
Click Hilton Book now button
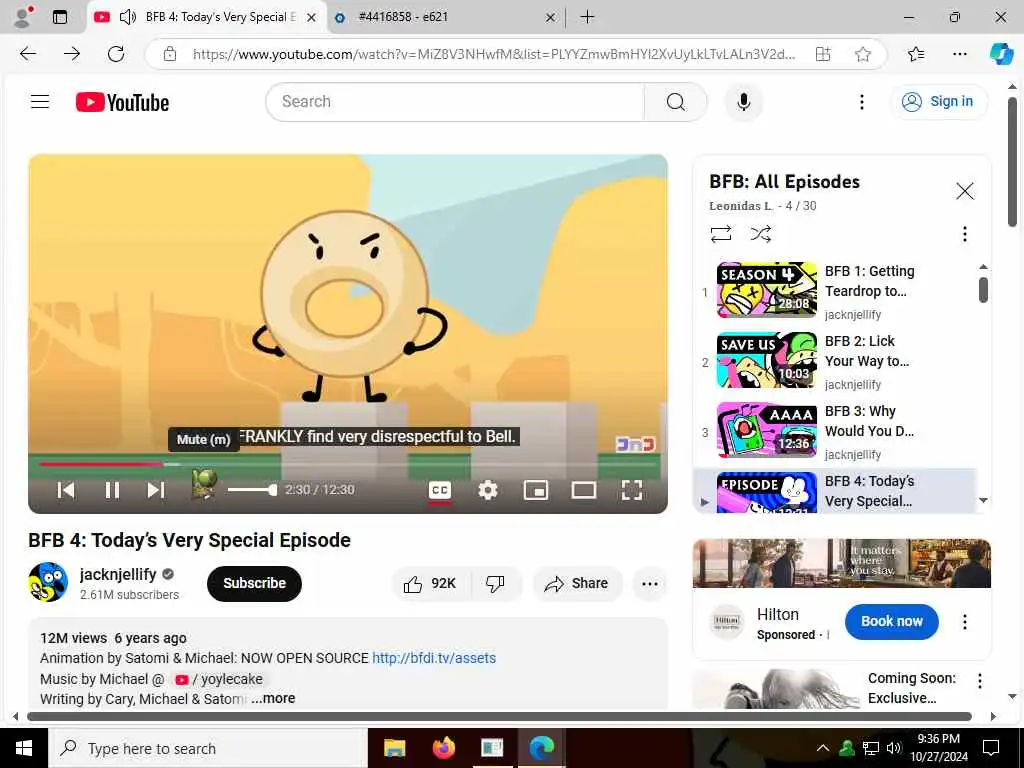click(891, 622)
